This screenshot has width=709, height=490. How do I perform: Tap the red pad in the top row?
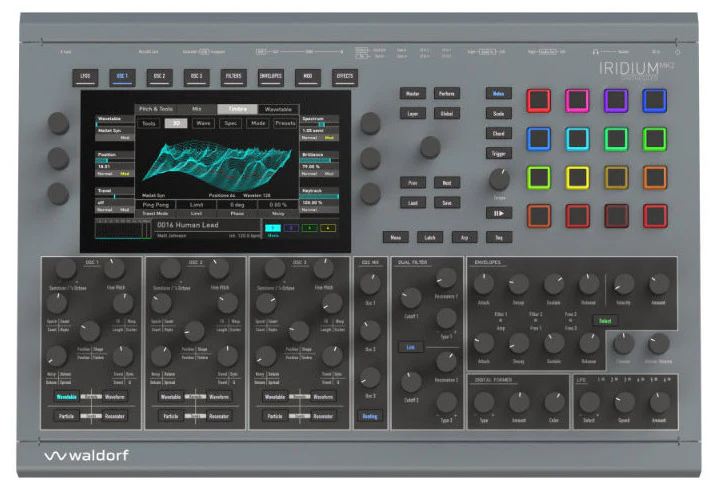click(539, 100)
